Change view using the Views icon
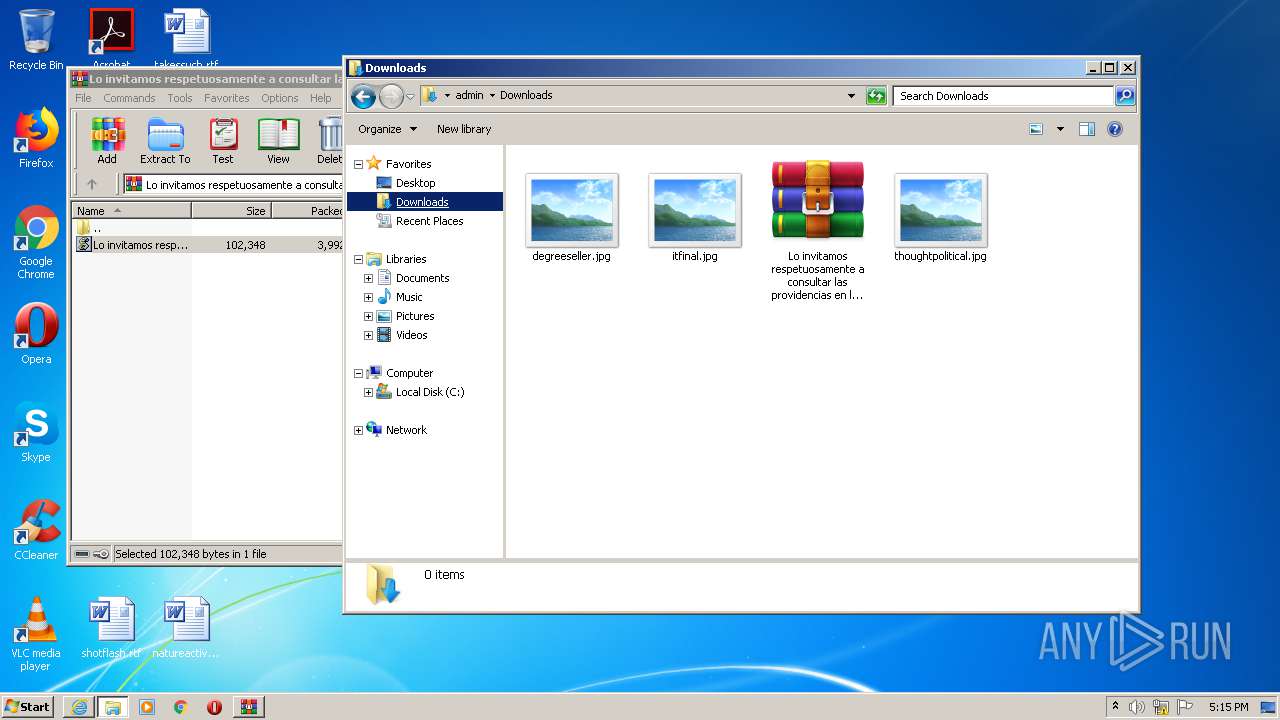 tap(1036, 129)
